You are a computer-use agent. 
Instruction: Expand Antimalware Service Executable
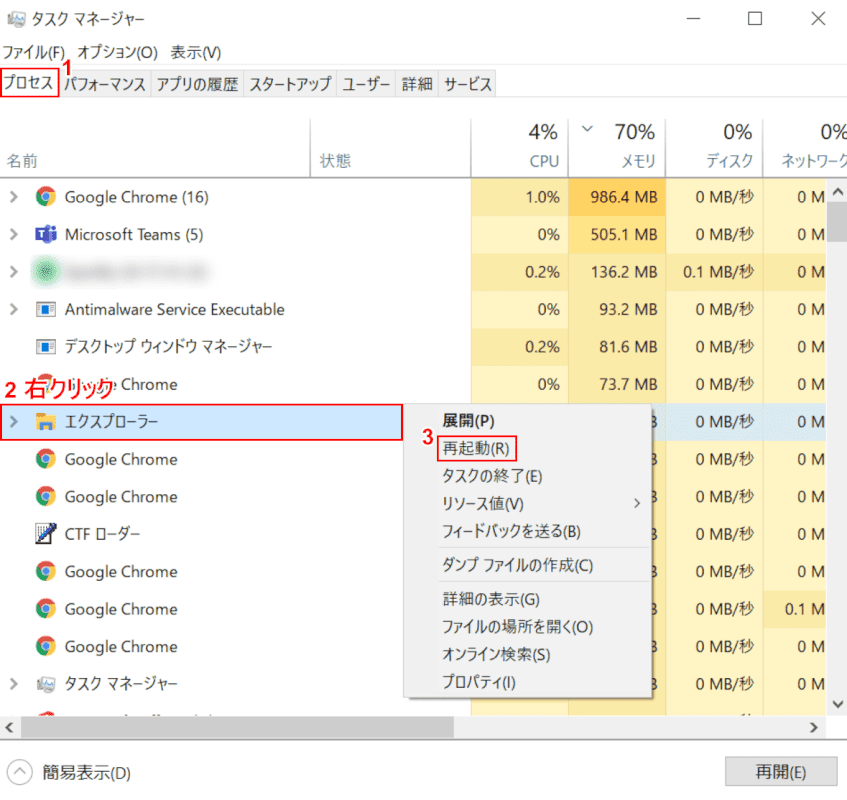coord(14,309)
